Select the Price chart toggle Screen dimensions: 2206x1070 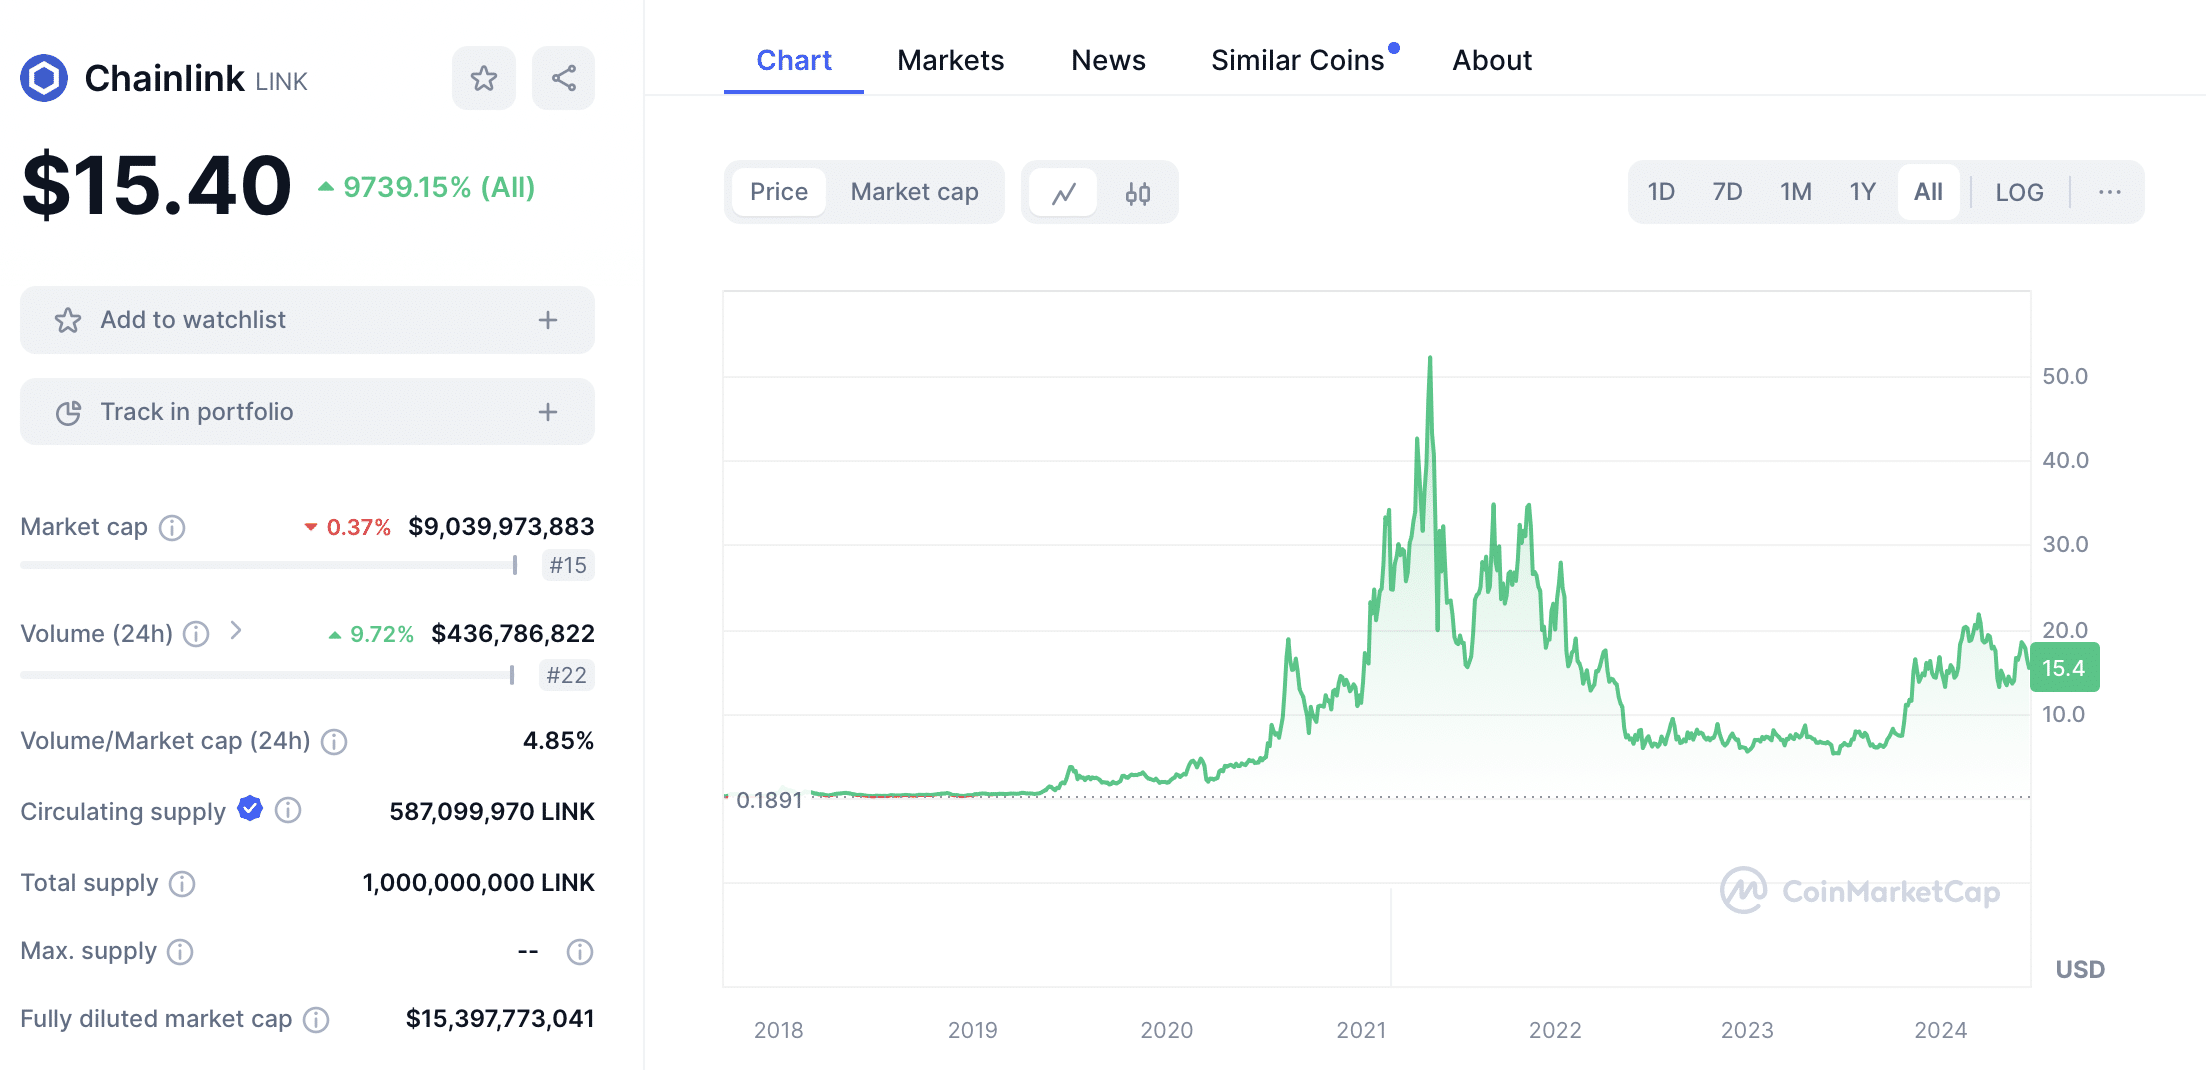[x=779, y=192]
